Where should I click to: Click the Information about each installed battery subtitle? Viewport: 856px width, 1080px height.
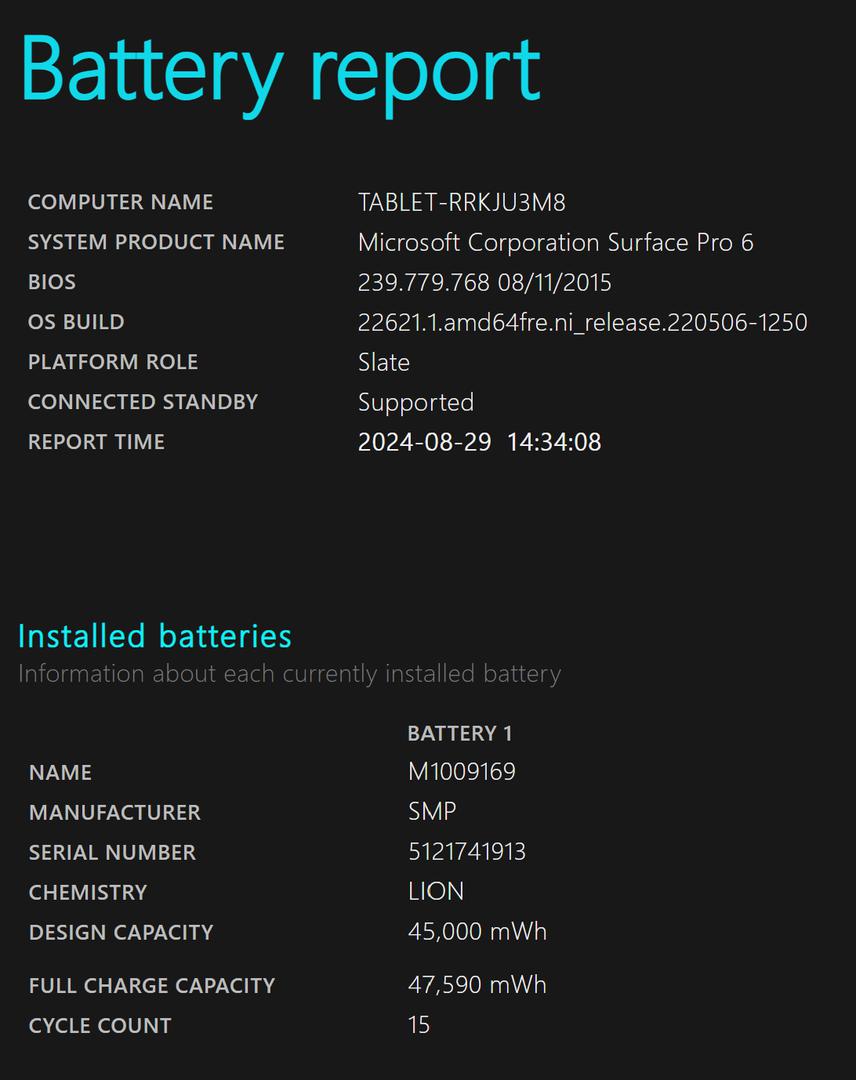tap(289, 674)
